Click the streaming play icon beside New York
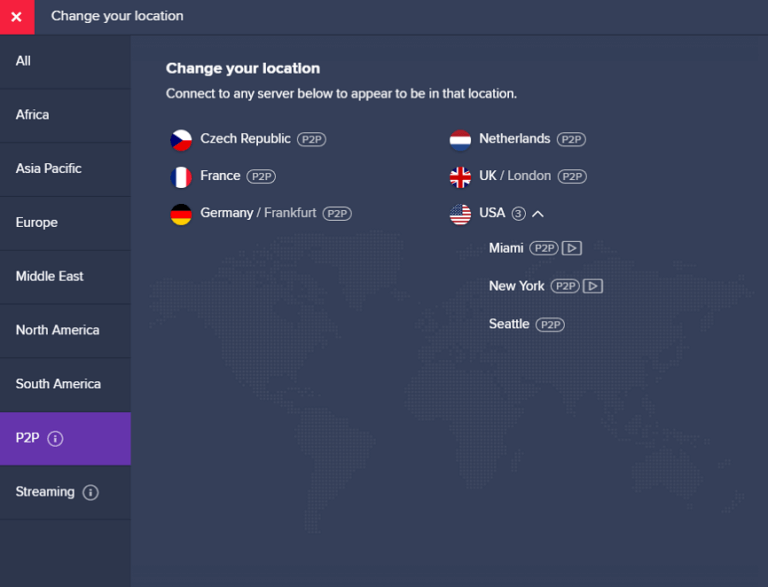 point(593,286)
